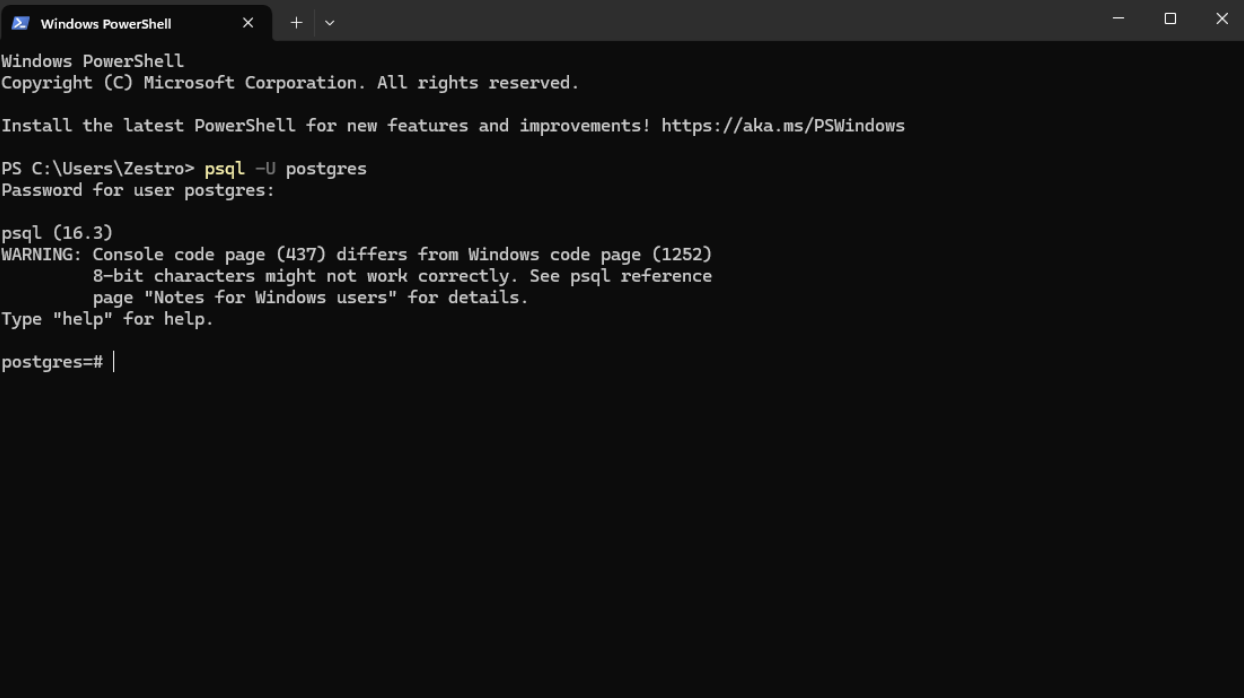Click the Microsoft Corporation copyright line
This screenshot has width=1244, height=698.
pyautogui.click(x=290, y=83)
